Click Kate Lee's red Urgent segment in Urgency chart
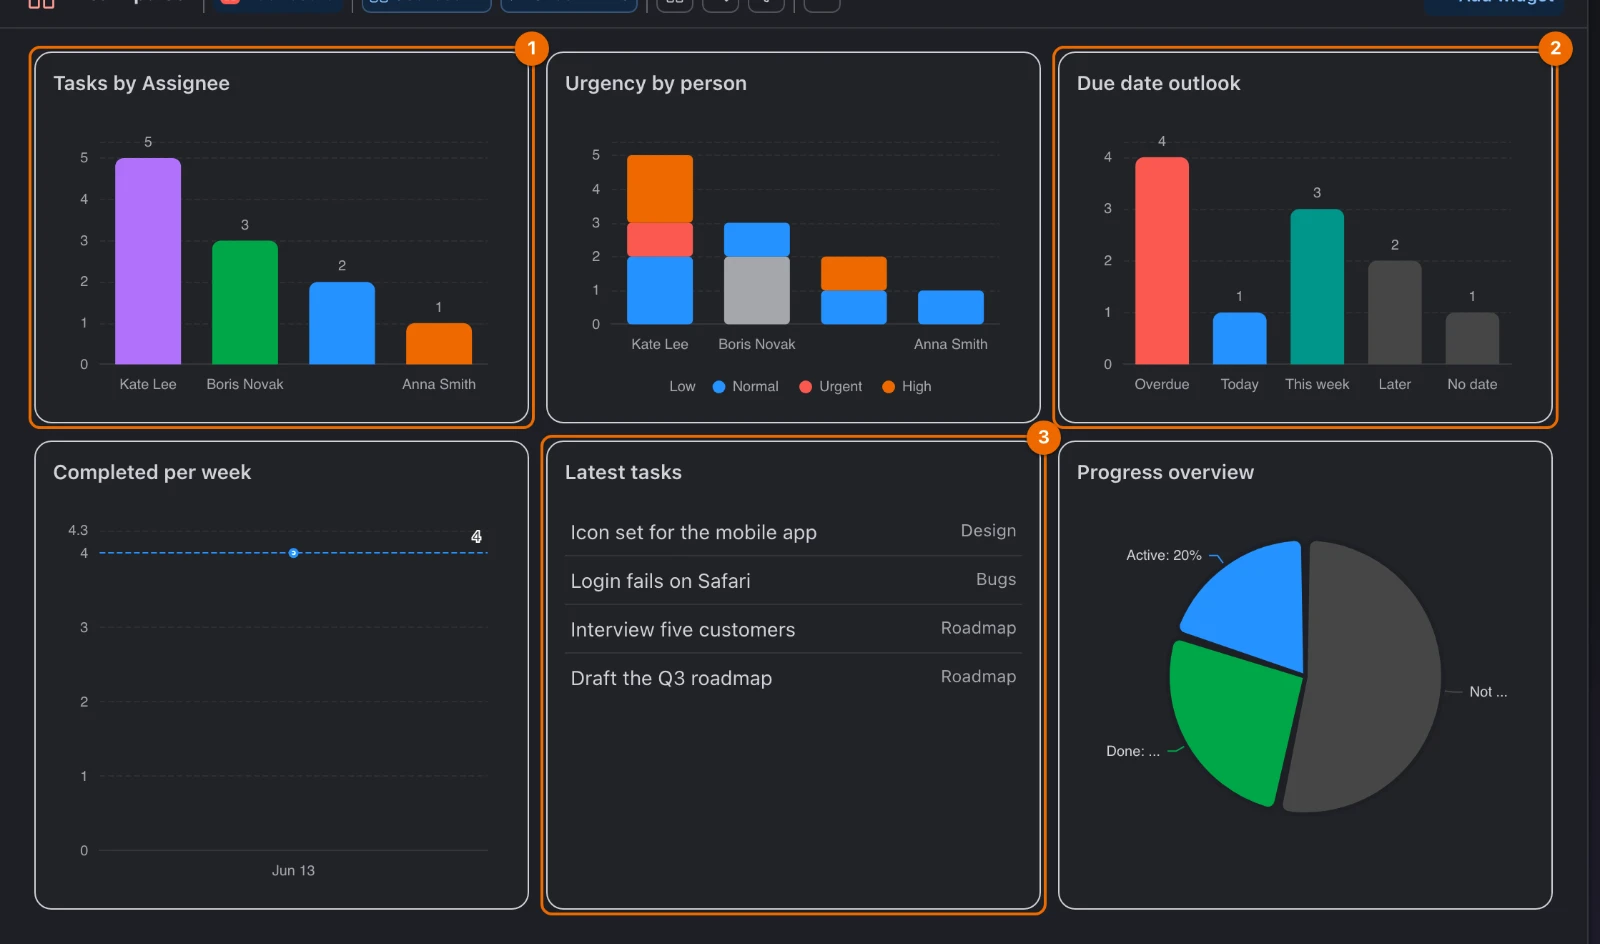Screen dimensions: 1600x944 point(660,239)
